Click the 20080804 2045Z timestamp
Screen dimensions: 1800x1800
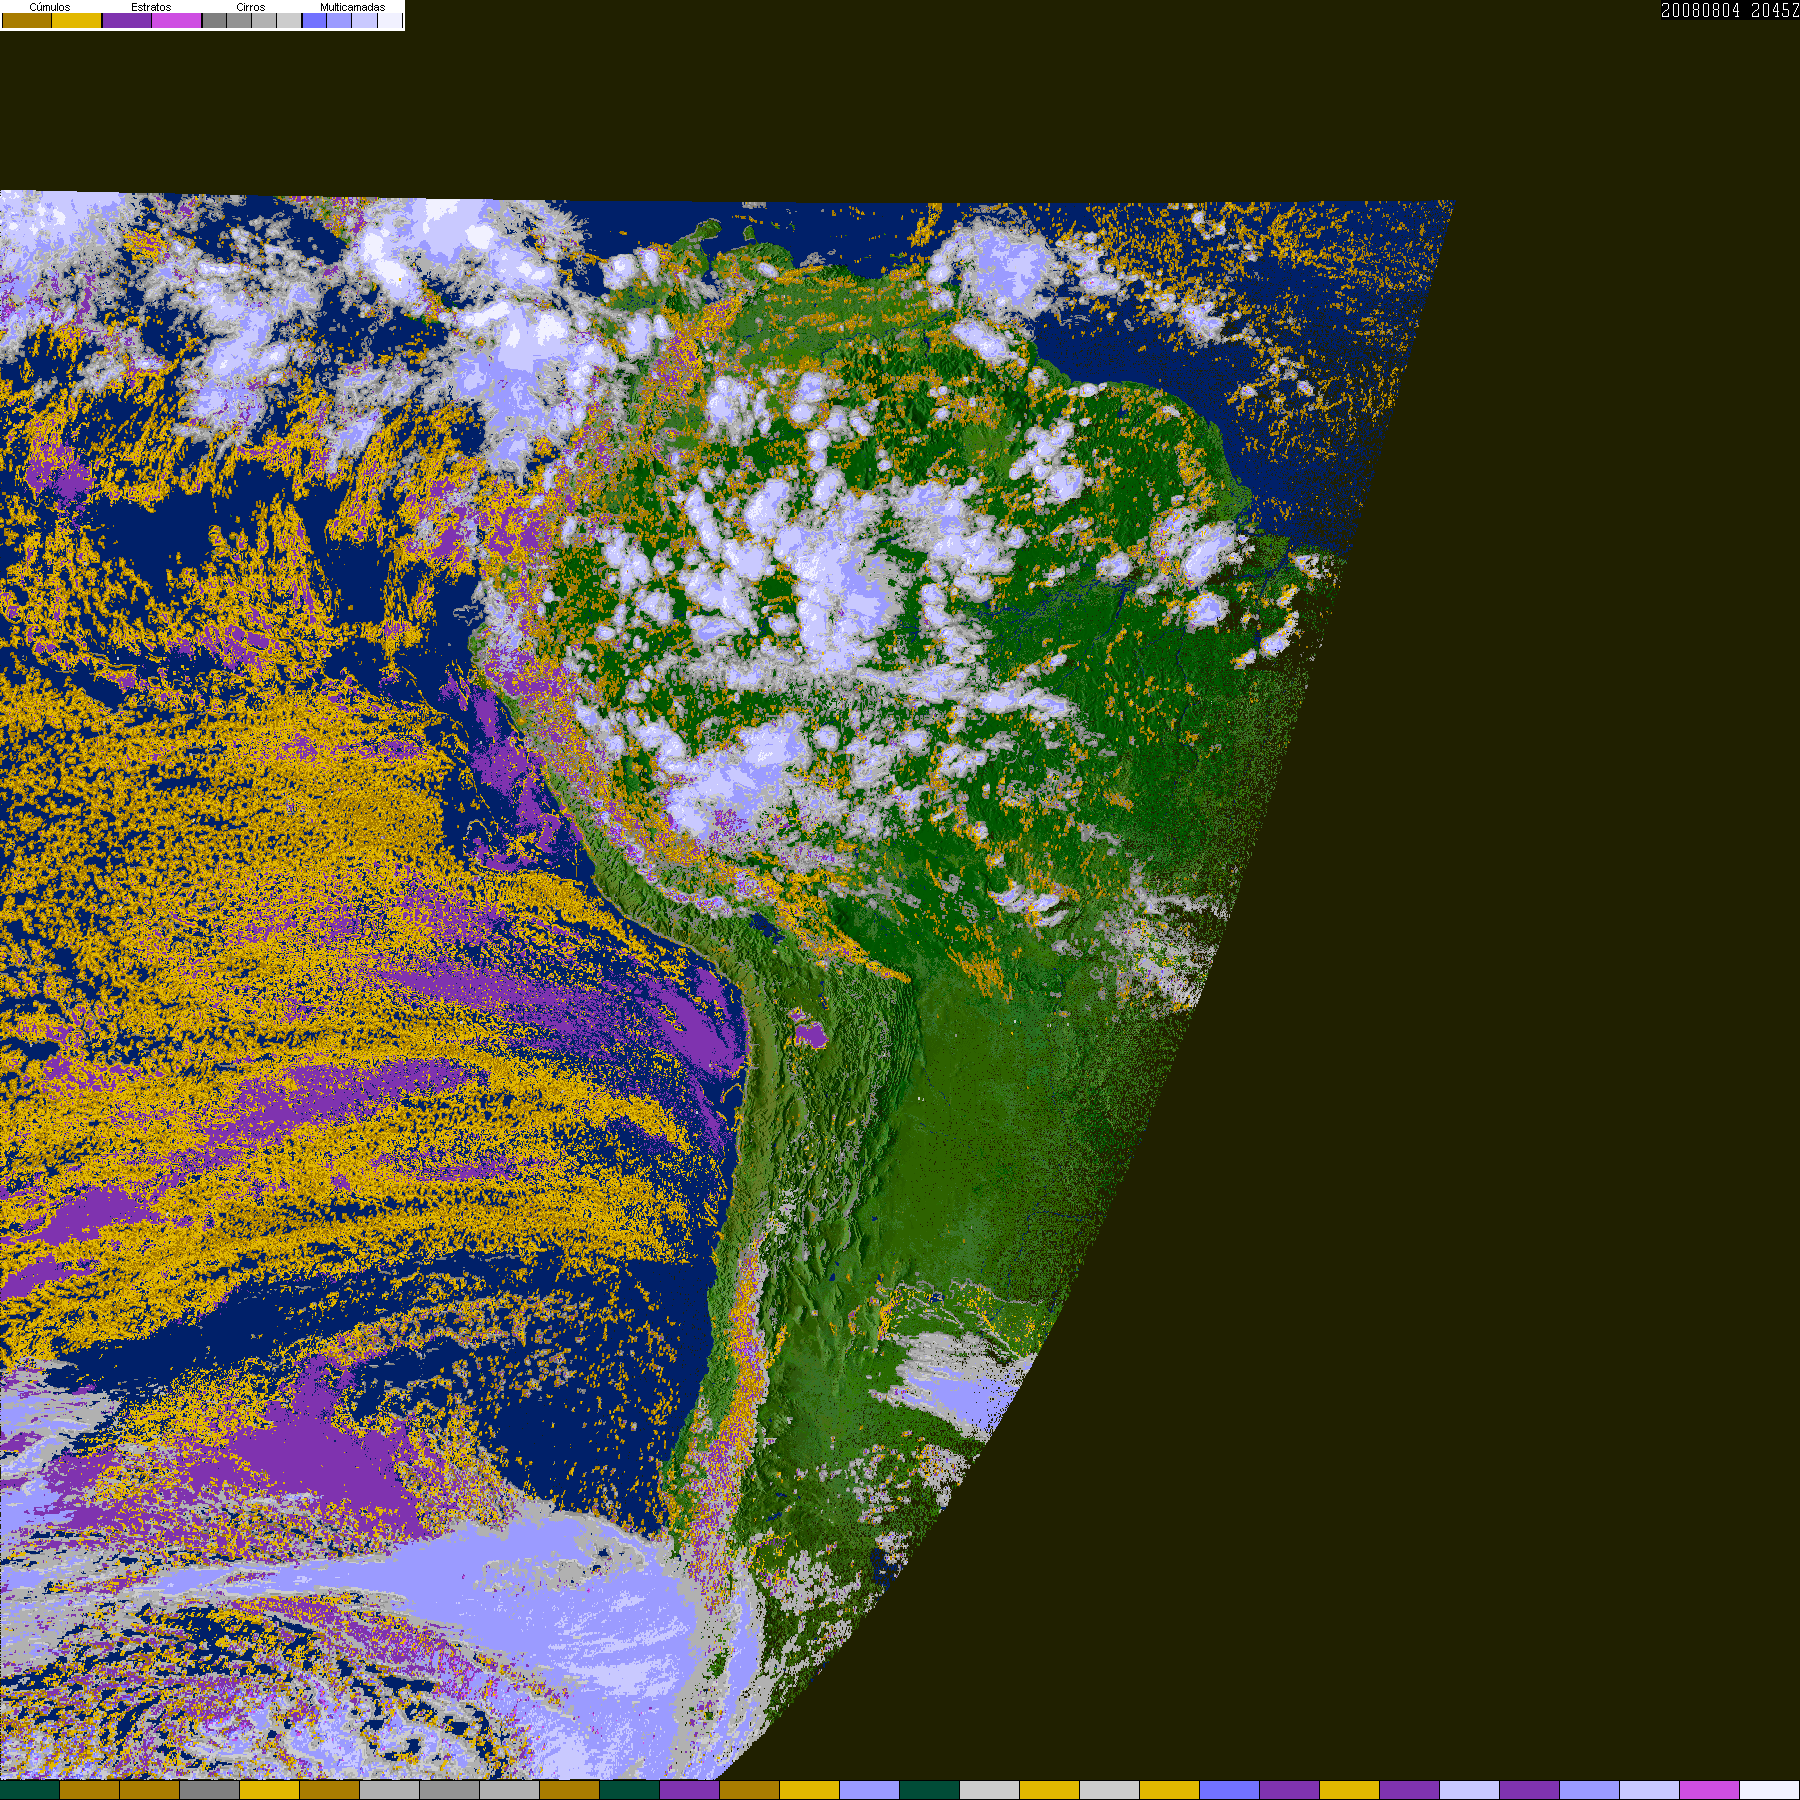point(1730,10)
